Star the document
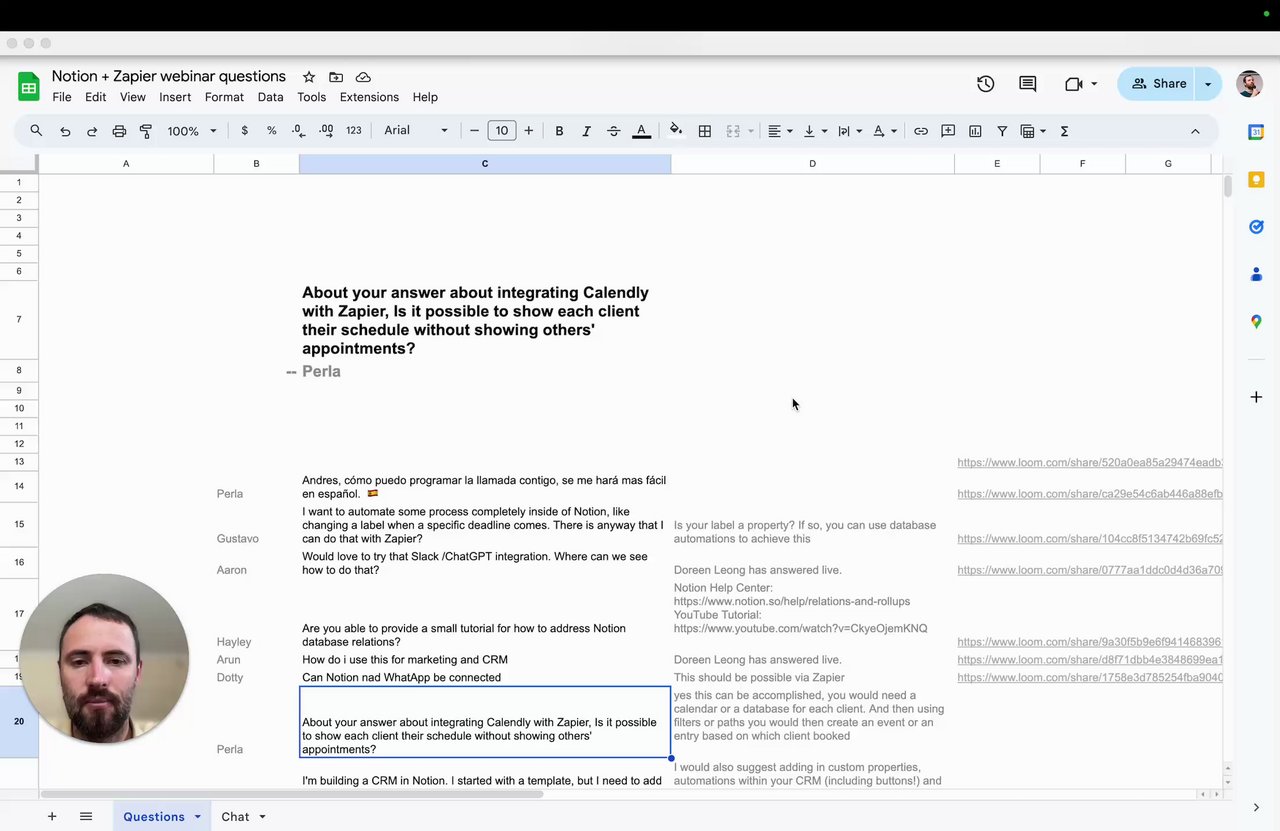The height and width of the screenshot is (831, 1280). pyautogui.click(x=309, y=77)
